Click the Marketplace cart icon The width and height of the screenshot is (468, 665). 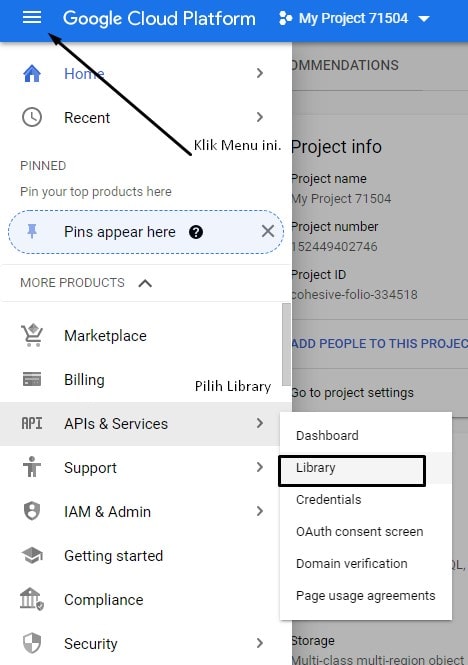coord(32,335)
